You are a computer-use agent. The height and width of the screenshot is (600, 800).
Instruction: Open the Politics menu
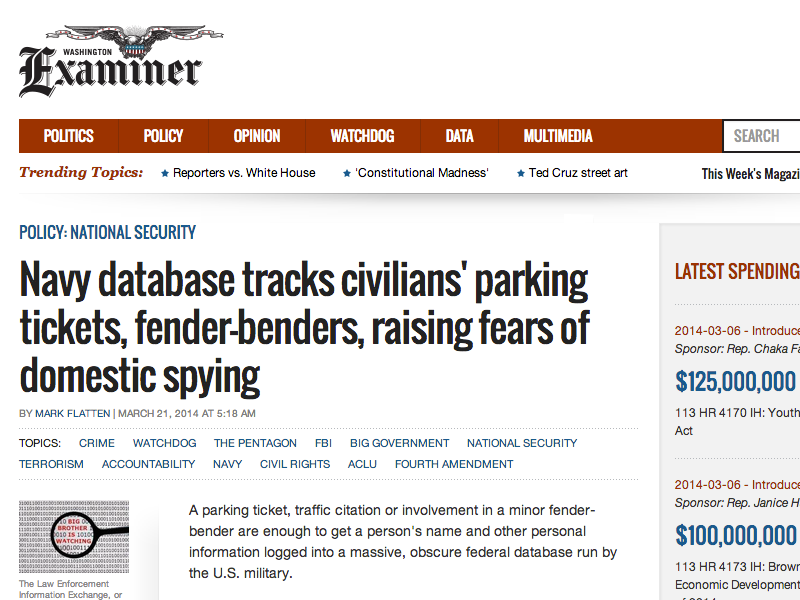pos(68,136)
